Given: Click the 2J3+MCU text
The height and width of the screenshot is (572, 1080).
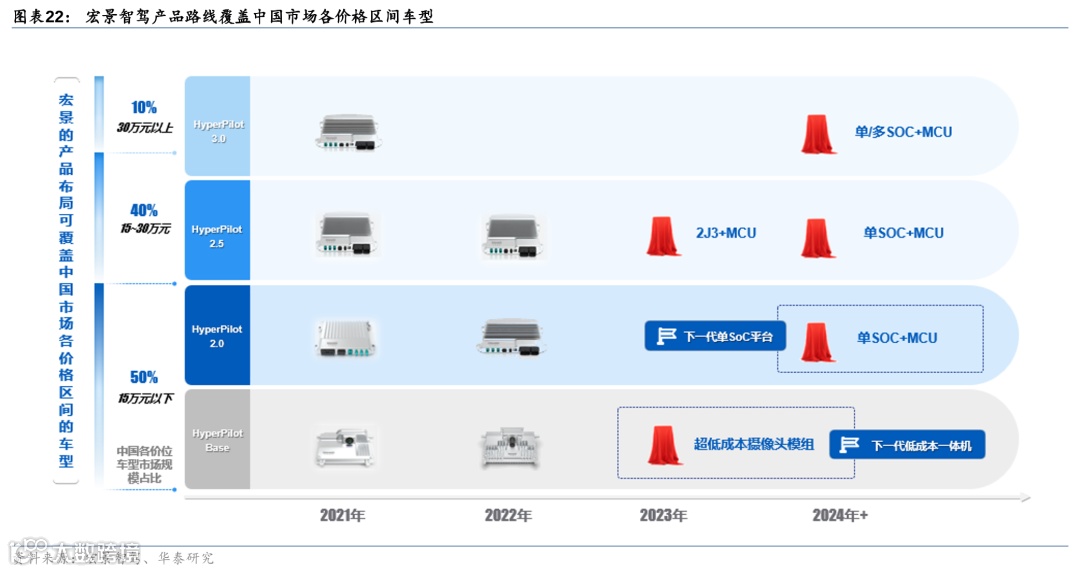Looking at the screenshot, I should [726, 233].
